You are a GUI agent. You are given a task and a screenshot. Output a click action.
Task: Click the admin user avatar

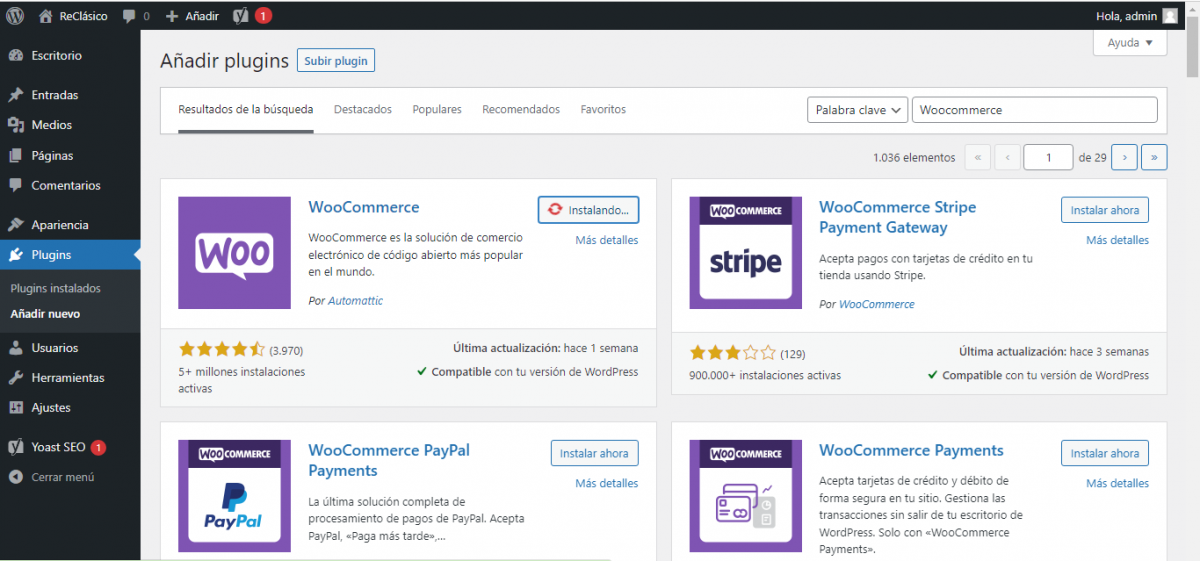click(x=1169, y=16)
